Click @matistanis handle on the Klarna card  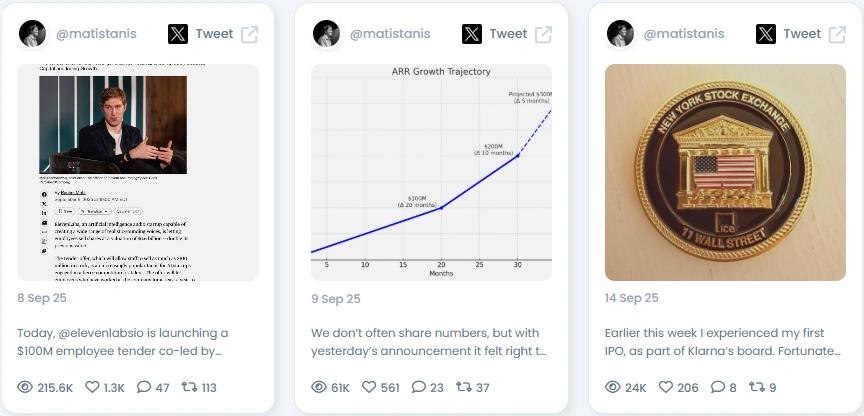(684, 34)
